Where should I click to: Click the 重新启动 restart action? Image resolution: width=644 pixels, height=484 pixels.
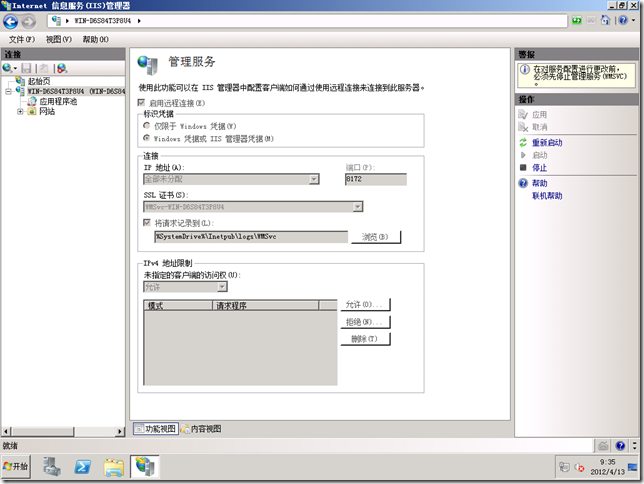pyautogui.click(x=547, y=143)
